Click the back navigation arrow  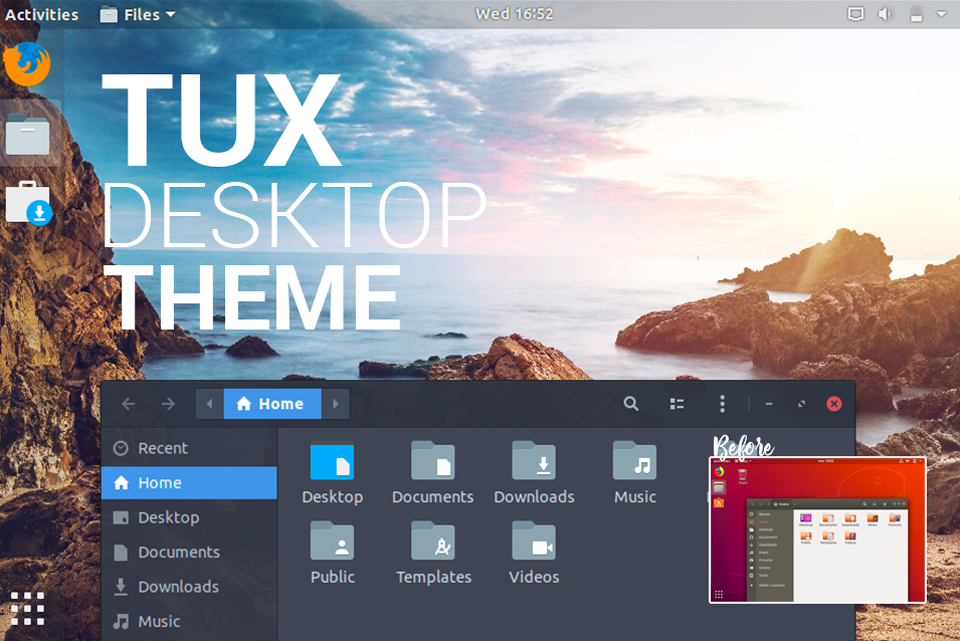coord(129,403)
